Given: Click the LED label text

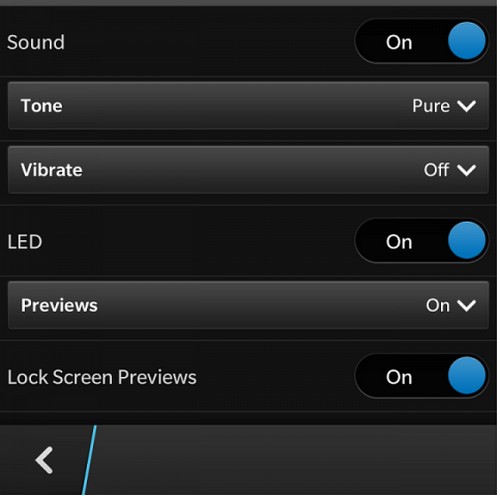Looking at the screenshot, I should point(25,242).
